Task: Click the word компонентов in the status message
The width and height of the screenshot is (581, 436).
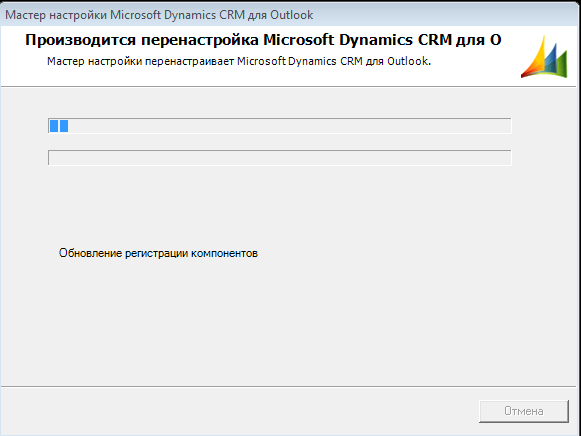Action: point(224,253)
